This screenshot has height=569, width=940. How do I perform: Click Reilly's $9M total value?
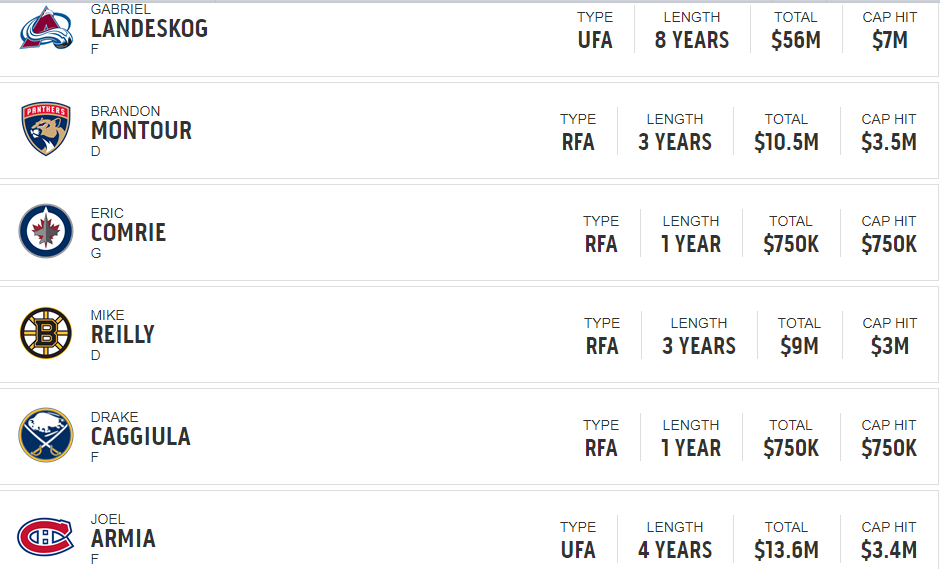[x=799, y=346]
